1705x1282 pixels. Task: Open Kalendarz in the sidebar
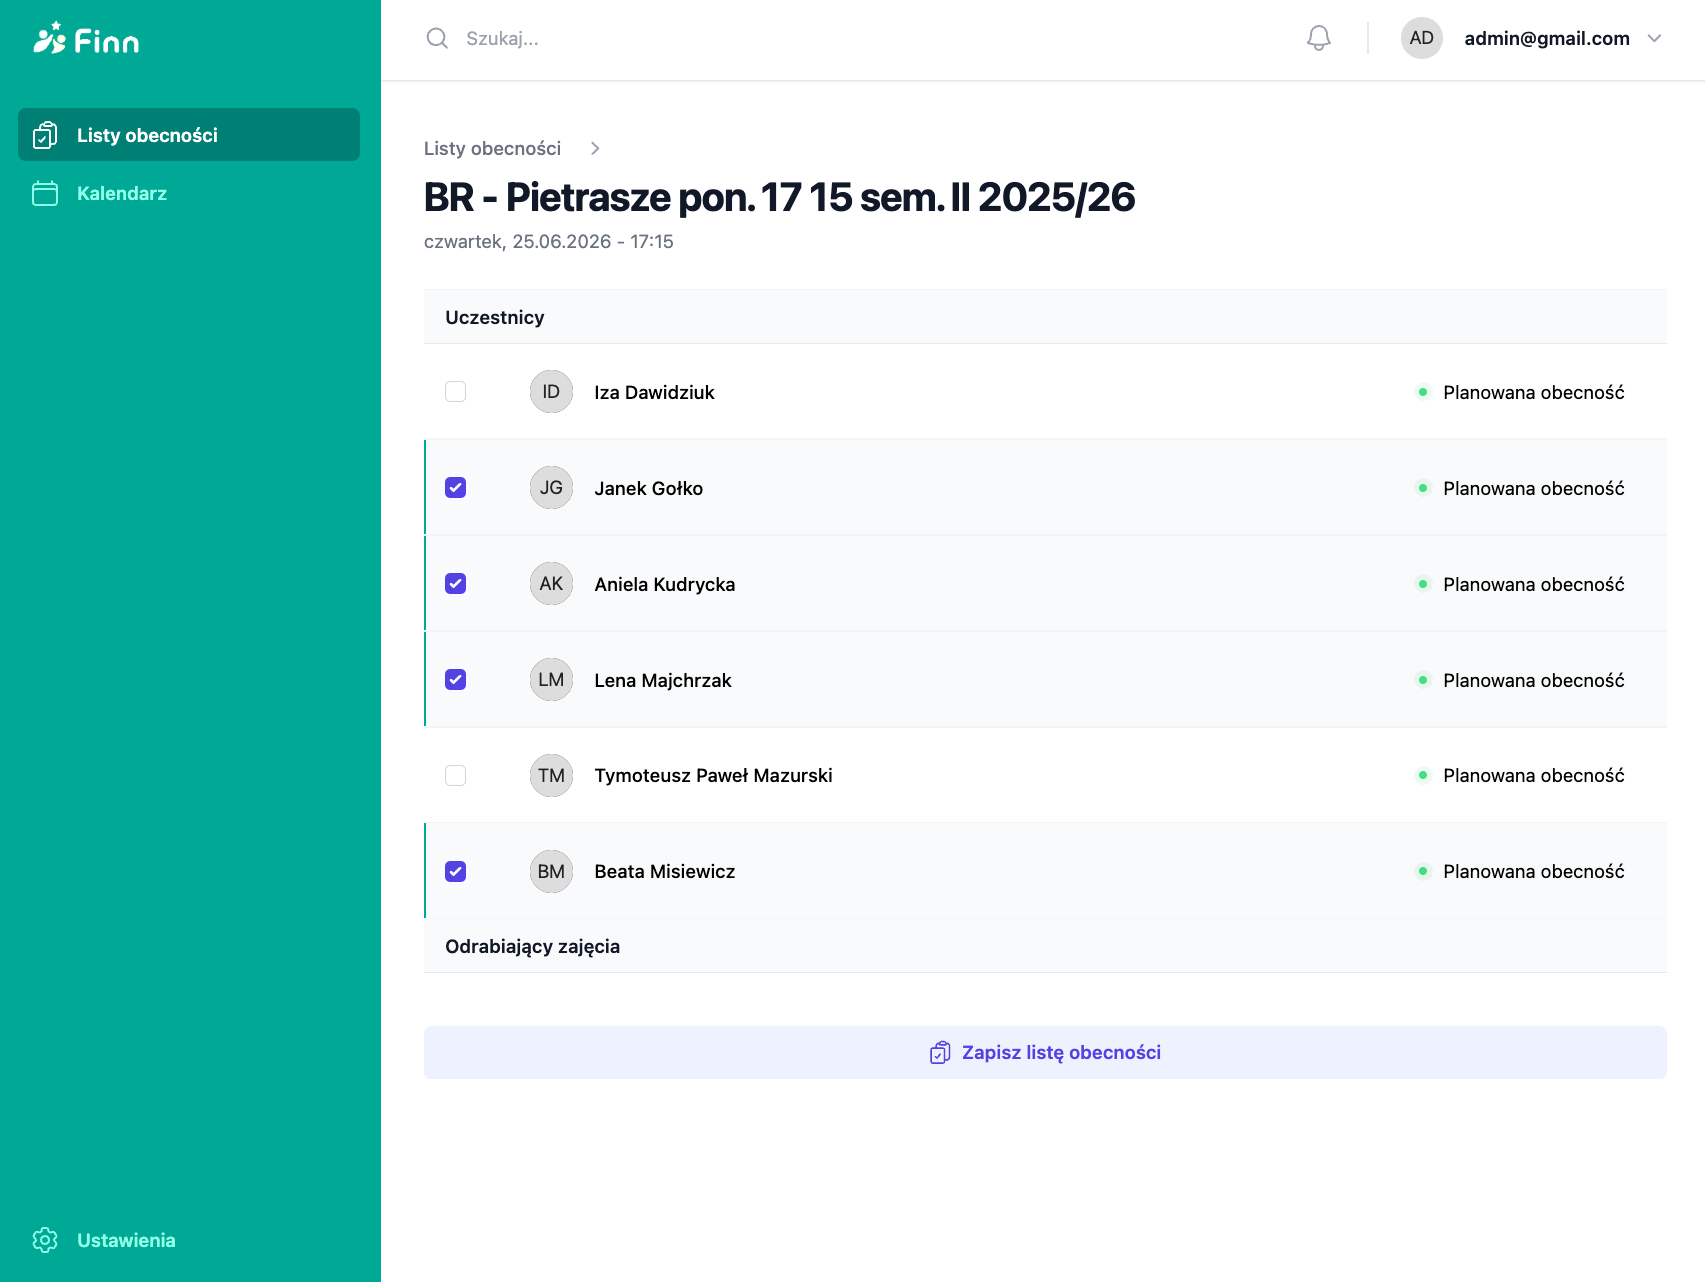pos(189,193)
